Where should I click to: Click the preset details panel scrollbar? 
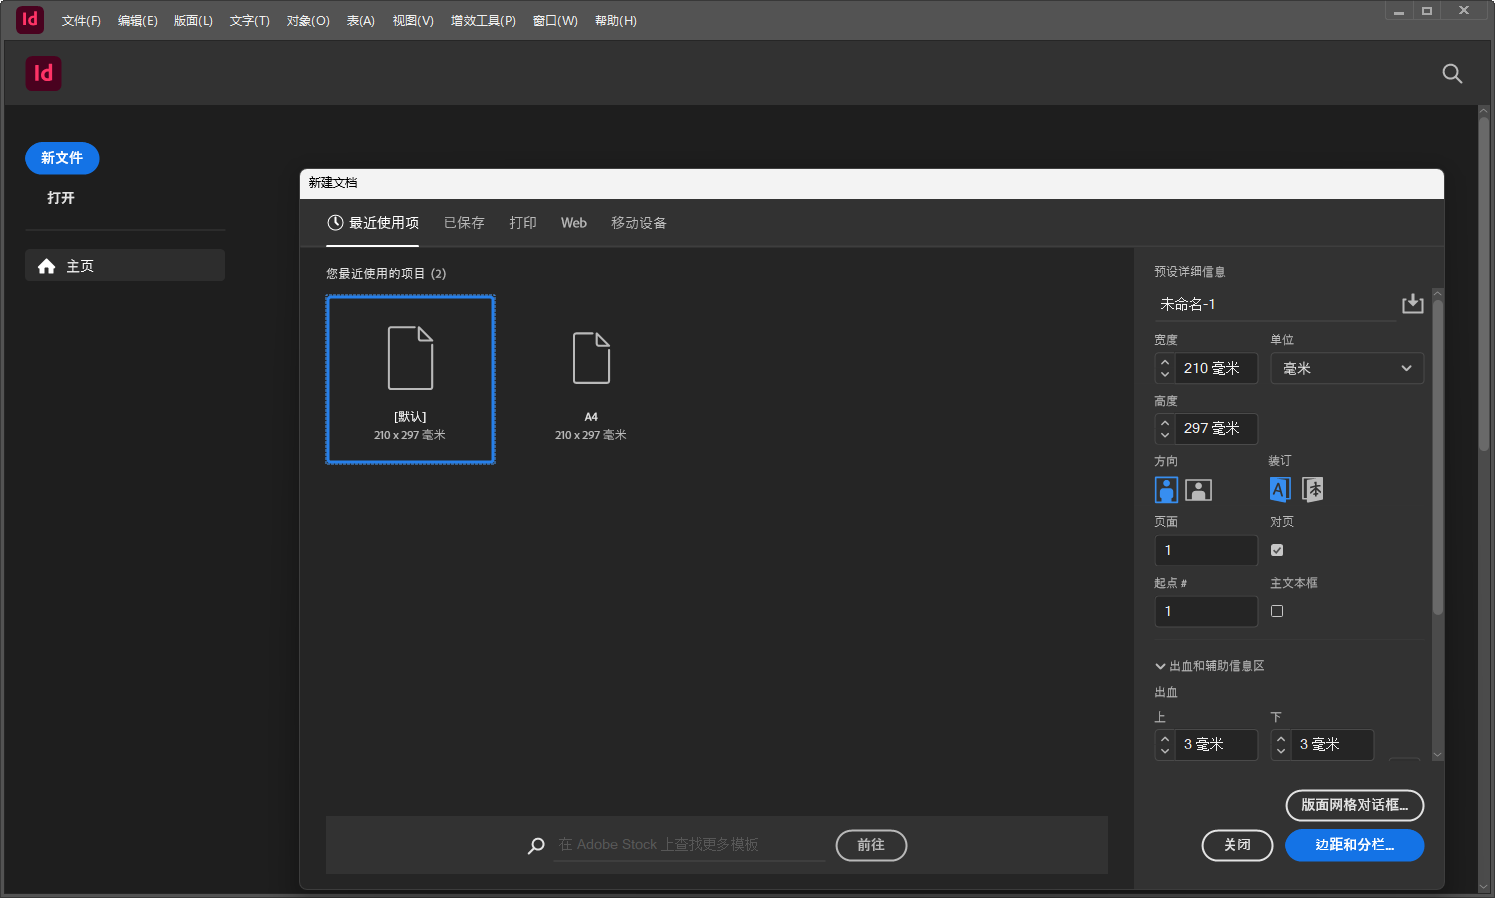pos(1438,457)
